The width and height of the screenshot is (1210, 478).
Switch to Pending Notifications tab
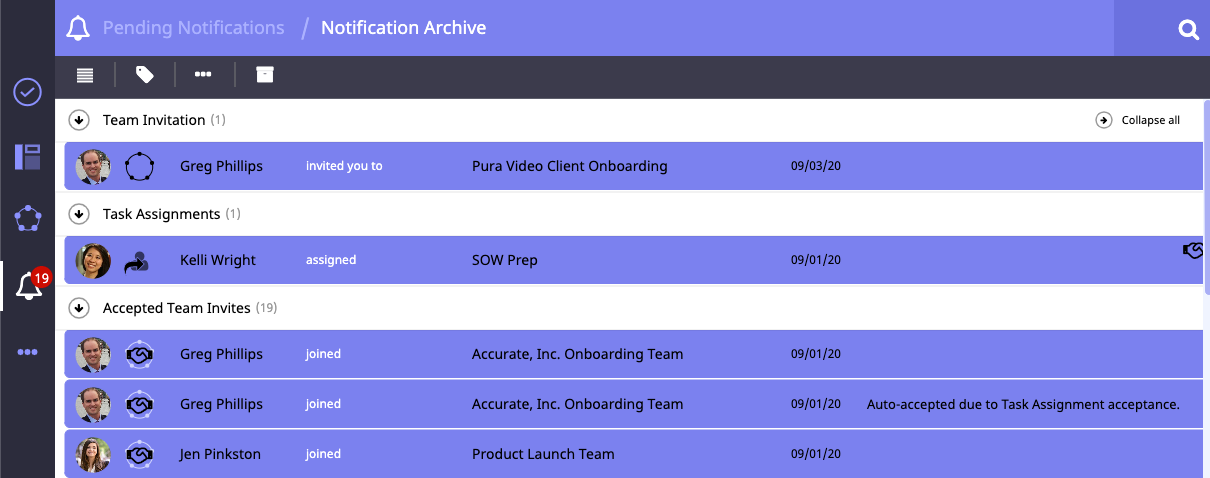(x=193, y=28)
